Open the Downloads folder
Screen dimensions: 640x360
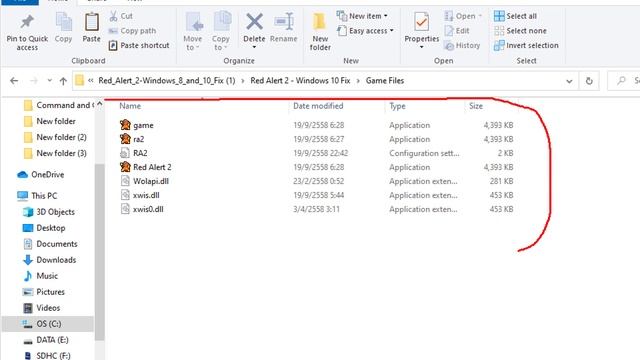point(49,260)
